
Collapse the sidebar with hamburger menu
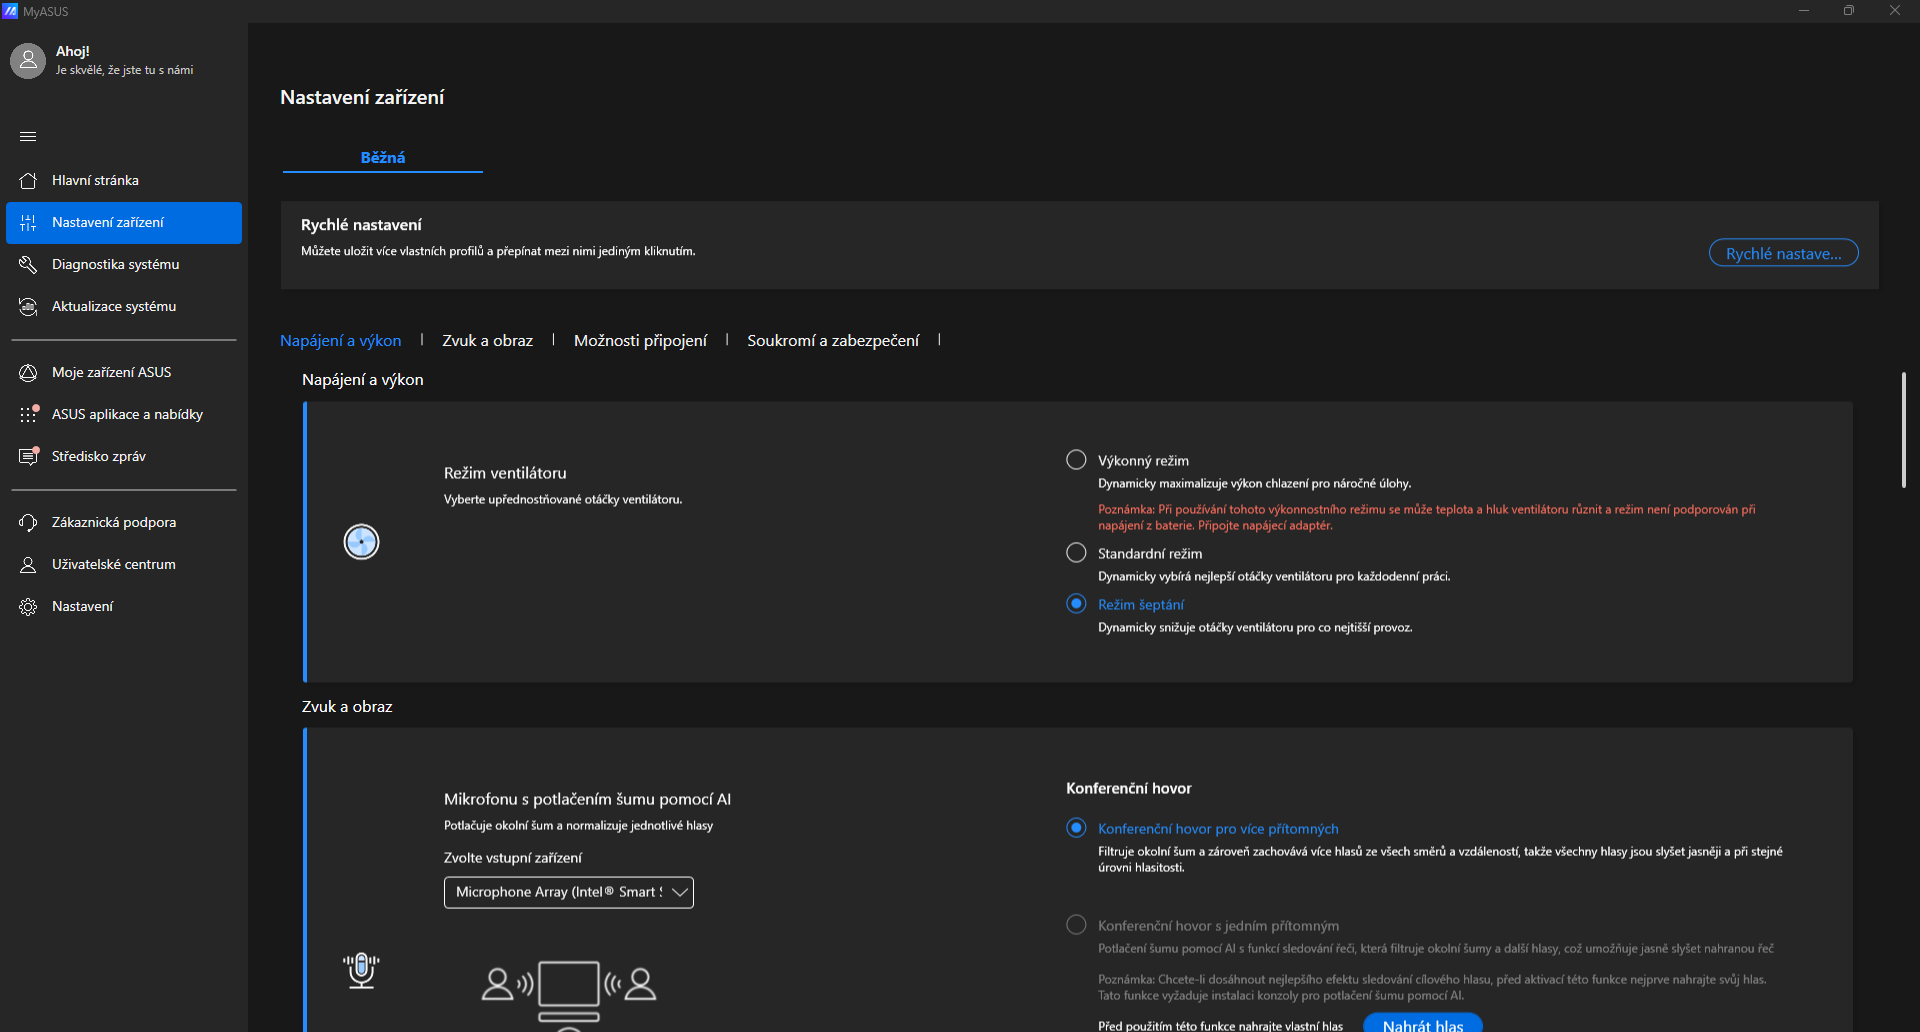pyautogui.click(x=28, y=136)
